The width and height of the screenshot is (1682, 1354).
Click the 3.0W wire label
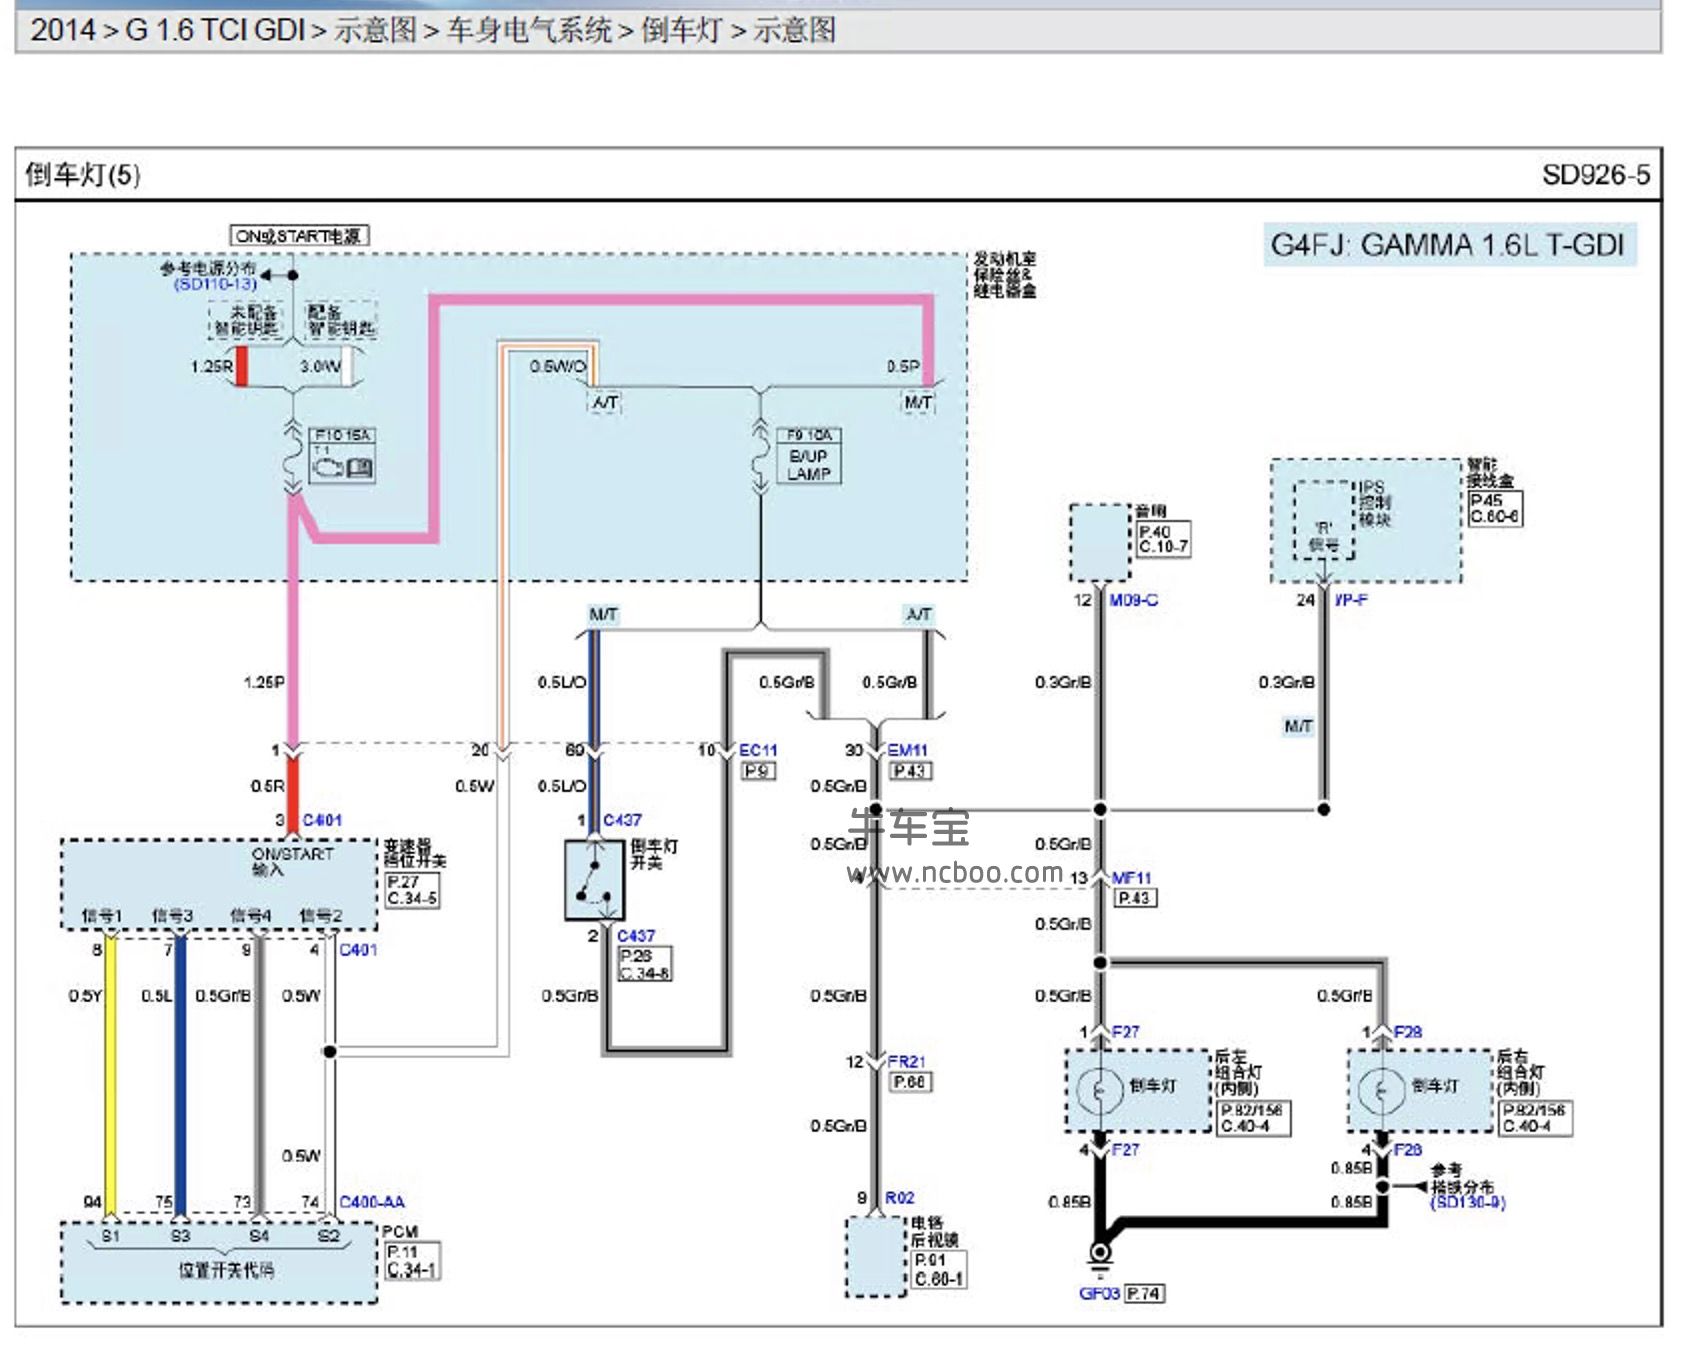click(320, 367)
